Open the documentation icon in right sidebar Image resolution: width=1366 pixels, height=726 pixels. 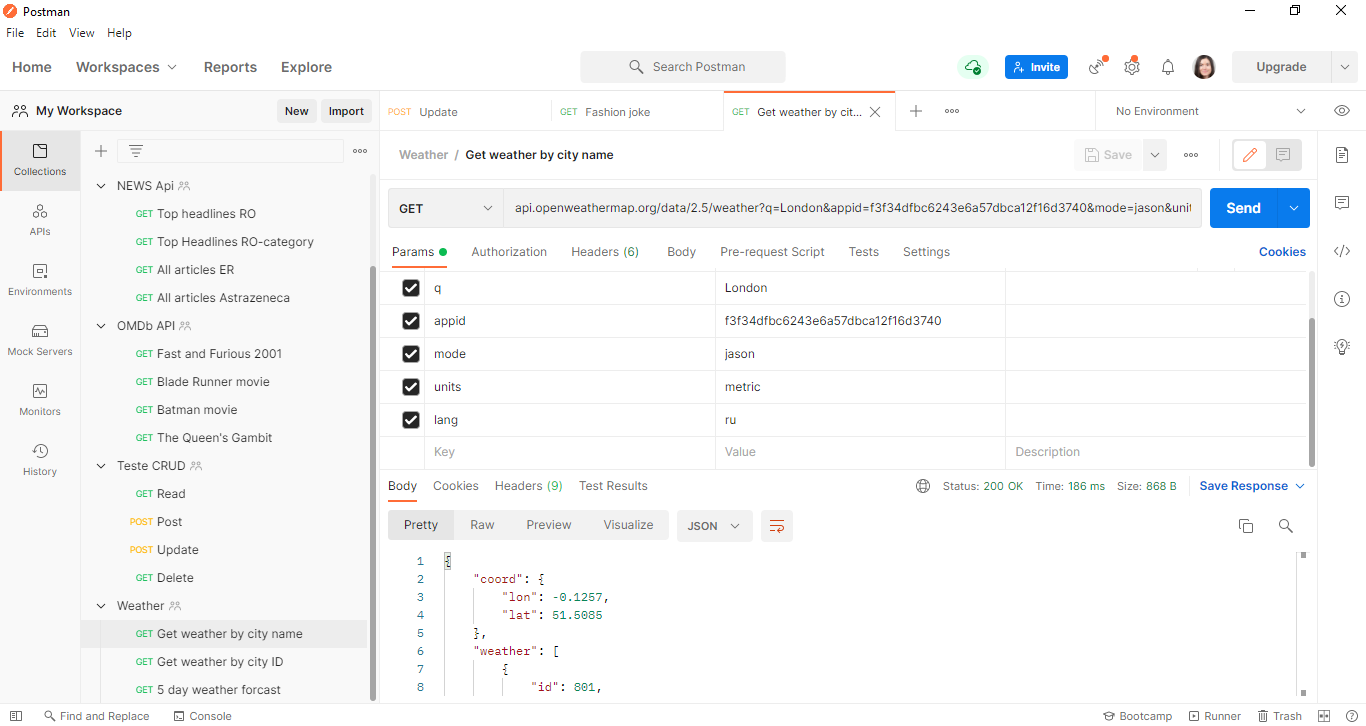(x=1342, y=155)
